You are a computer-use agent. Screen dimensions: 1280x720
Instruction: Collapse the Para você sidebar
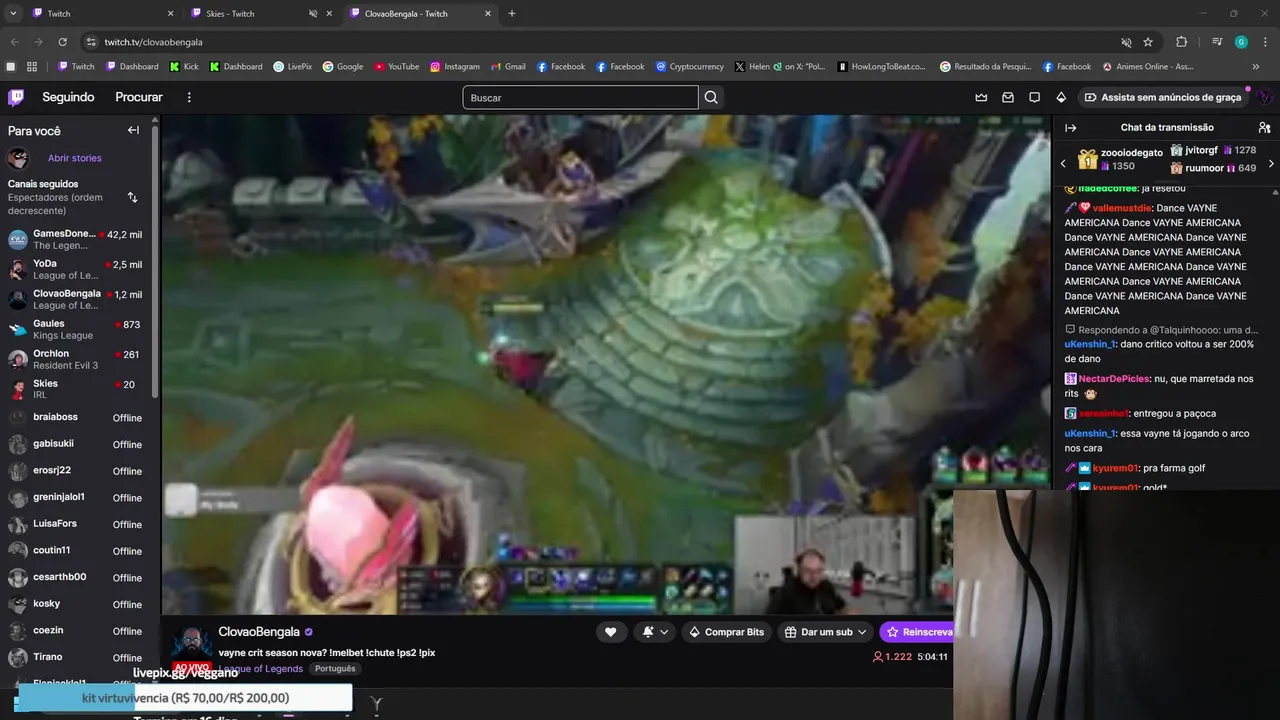133,130
